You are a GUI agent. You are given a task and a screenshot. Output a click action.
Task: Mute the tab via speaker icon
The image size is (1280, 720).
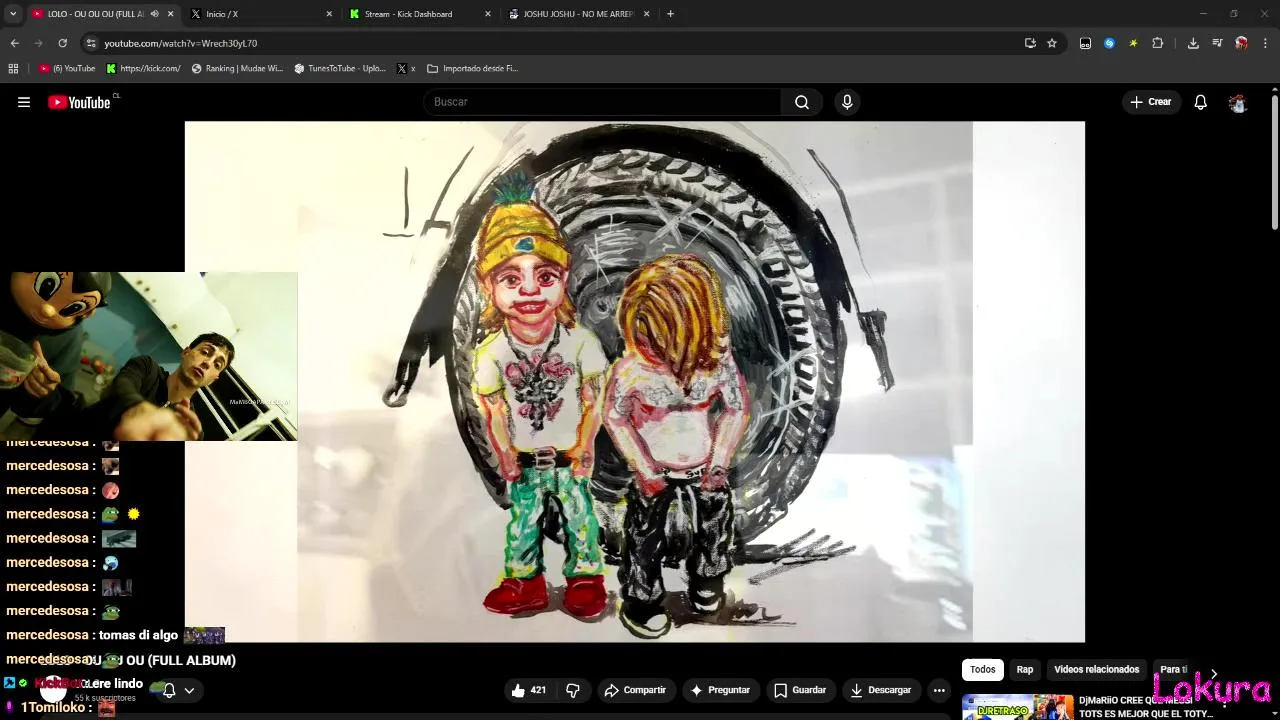click(x=154, y=14)
